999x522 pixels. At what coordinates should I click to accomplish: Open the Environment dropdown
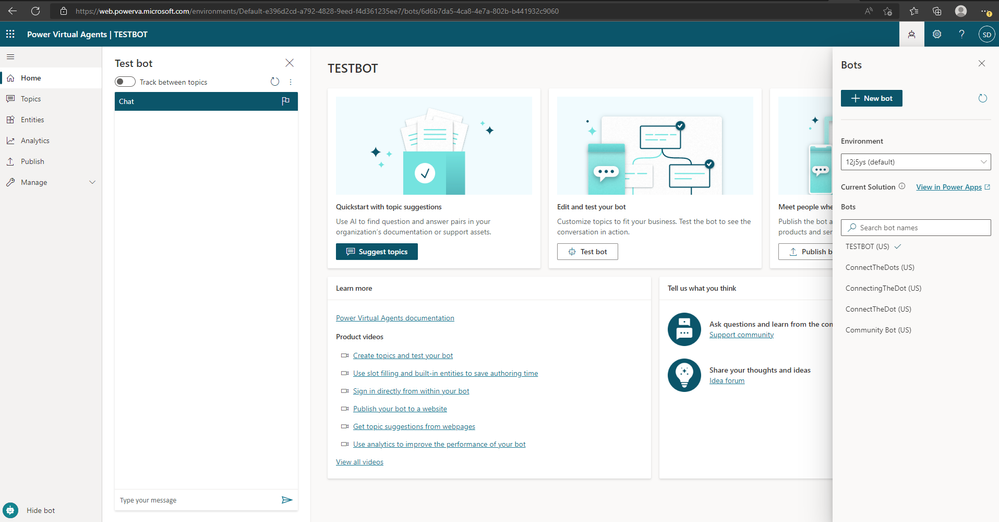pos(916,162)
